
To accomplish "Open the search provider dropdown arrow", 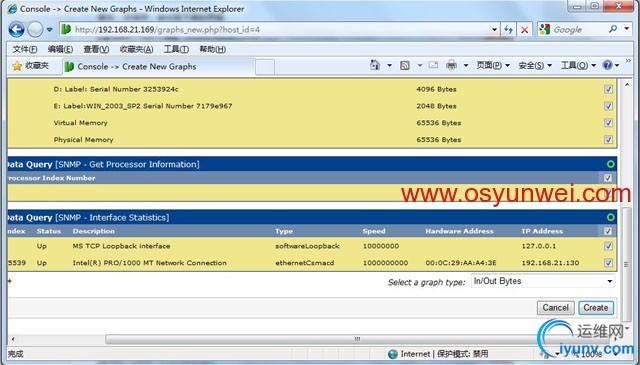I will 627,29.
